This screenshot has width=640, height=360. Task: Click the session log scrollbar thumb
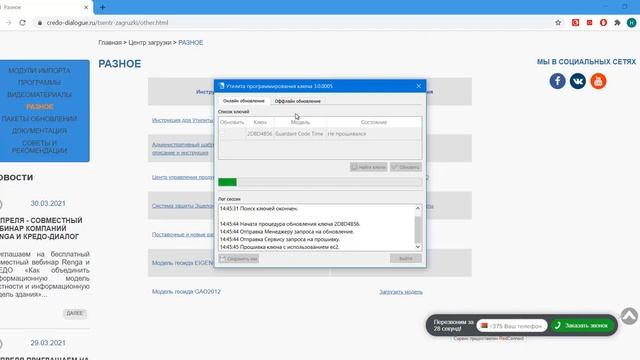coord(418,229)
